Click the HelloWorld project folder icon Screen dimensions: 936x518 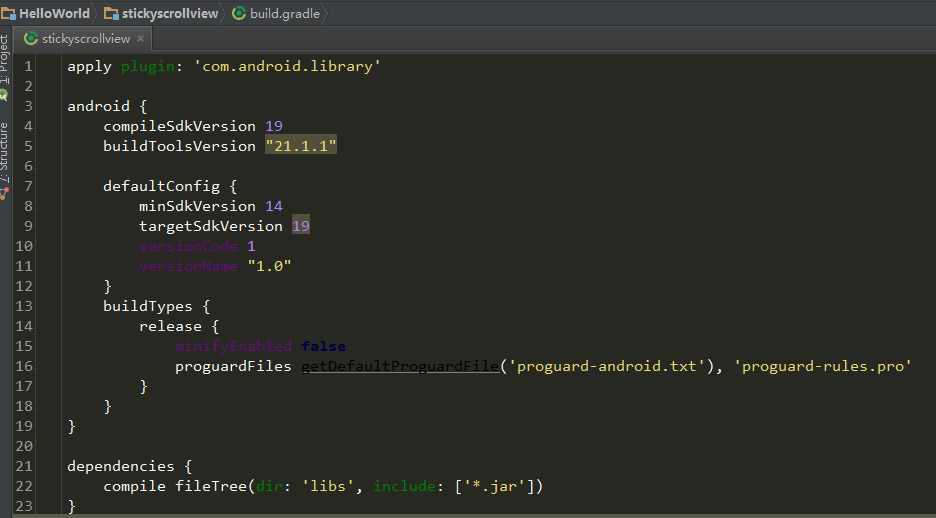point(8,13)
